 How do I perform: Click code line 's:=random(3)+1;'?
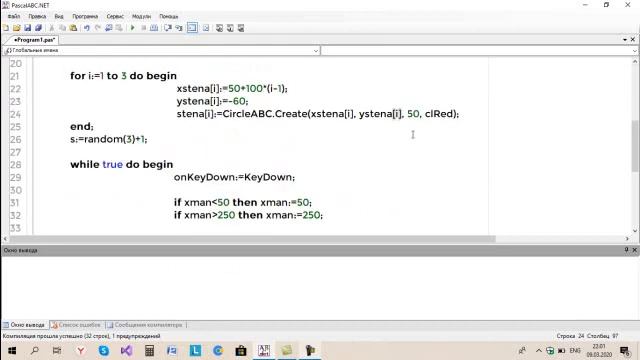[x=109, y=139]
